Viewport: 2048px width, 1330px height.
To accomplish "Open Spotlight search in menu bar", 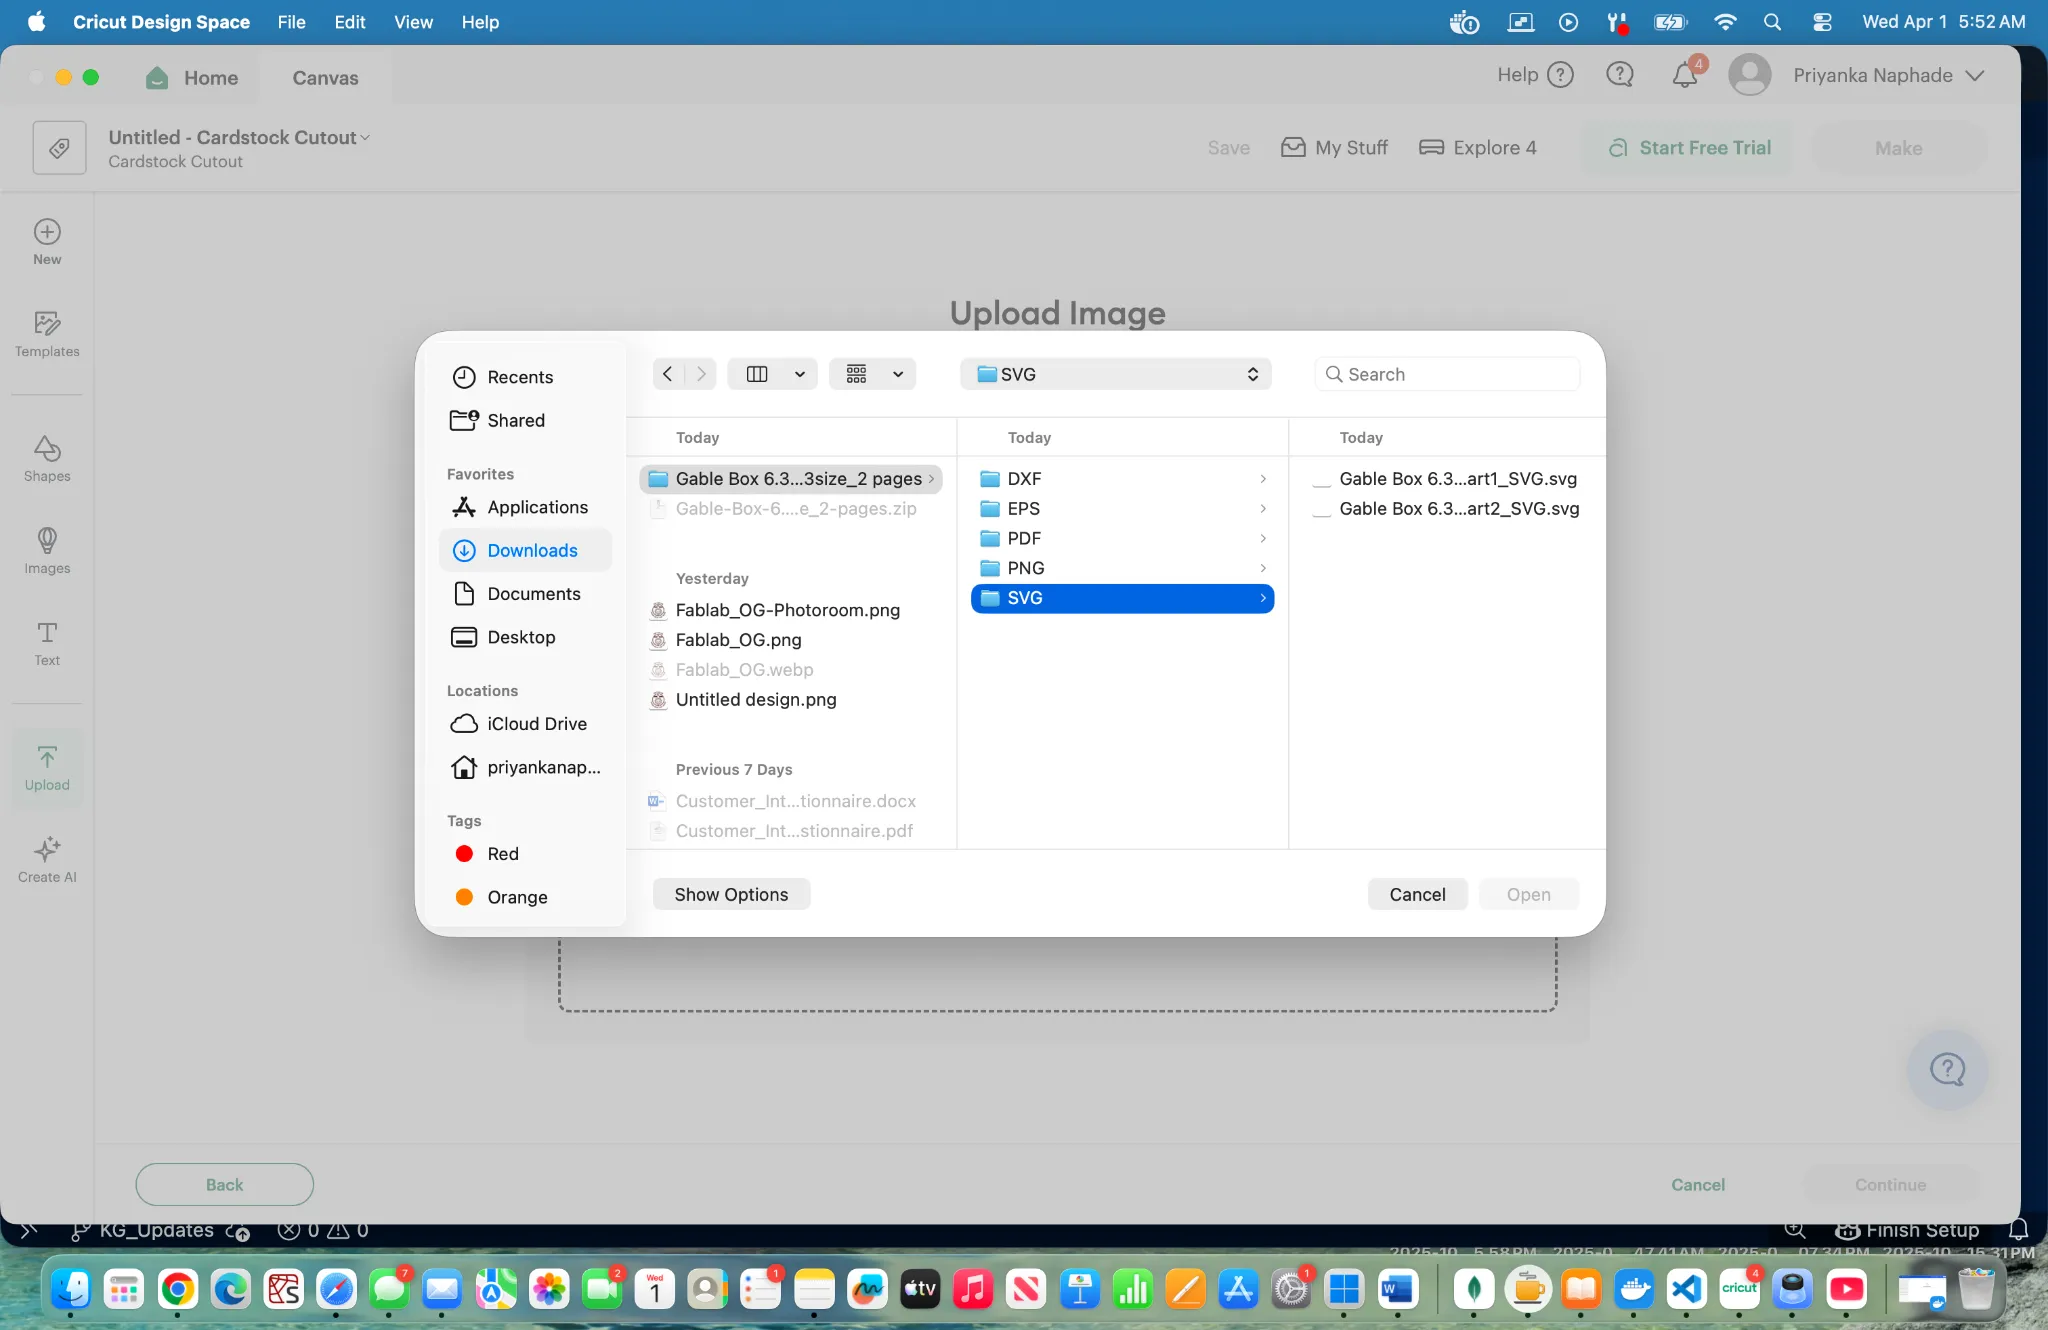I will point(1772,22).
